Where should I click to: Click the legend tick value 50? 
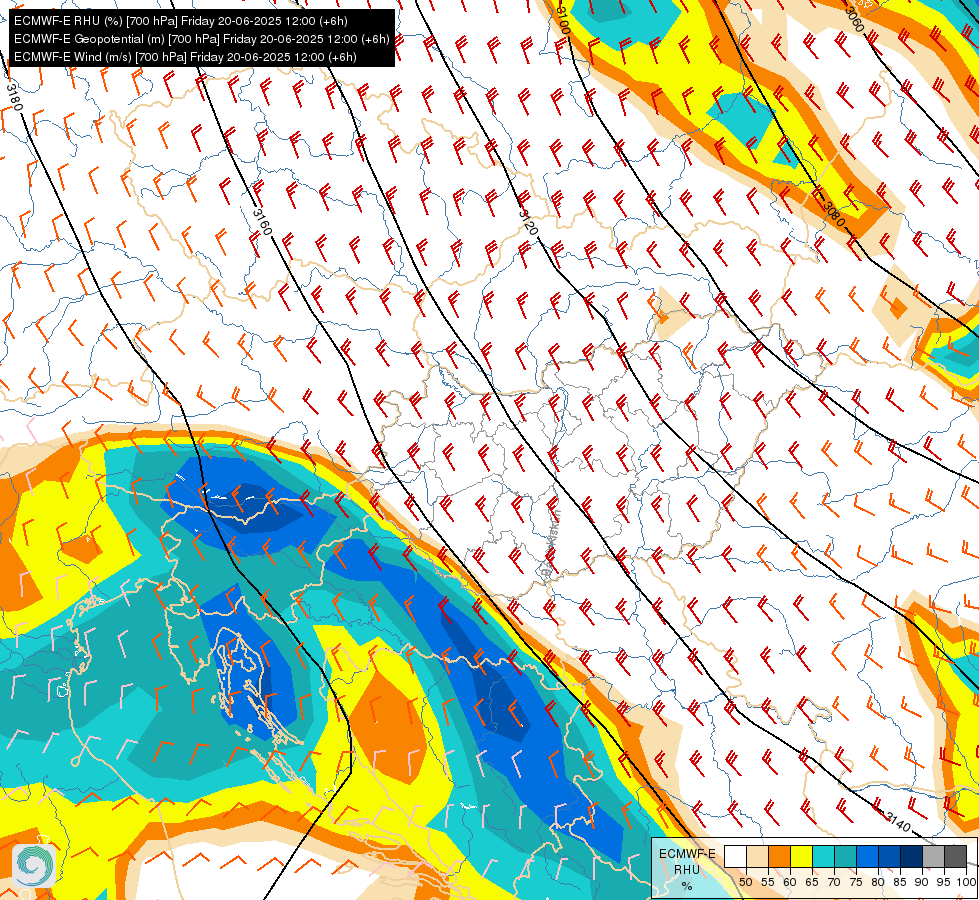[x=745, y=882]
